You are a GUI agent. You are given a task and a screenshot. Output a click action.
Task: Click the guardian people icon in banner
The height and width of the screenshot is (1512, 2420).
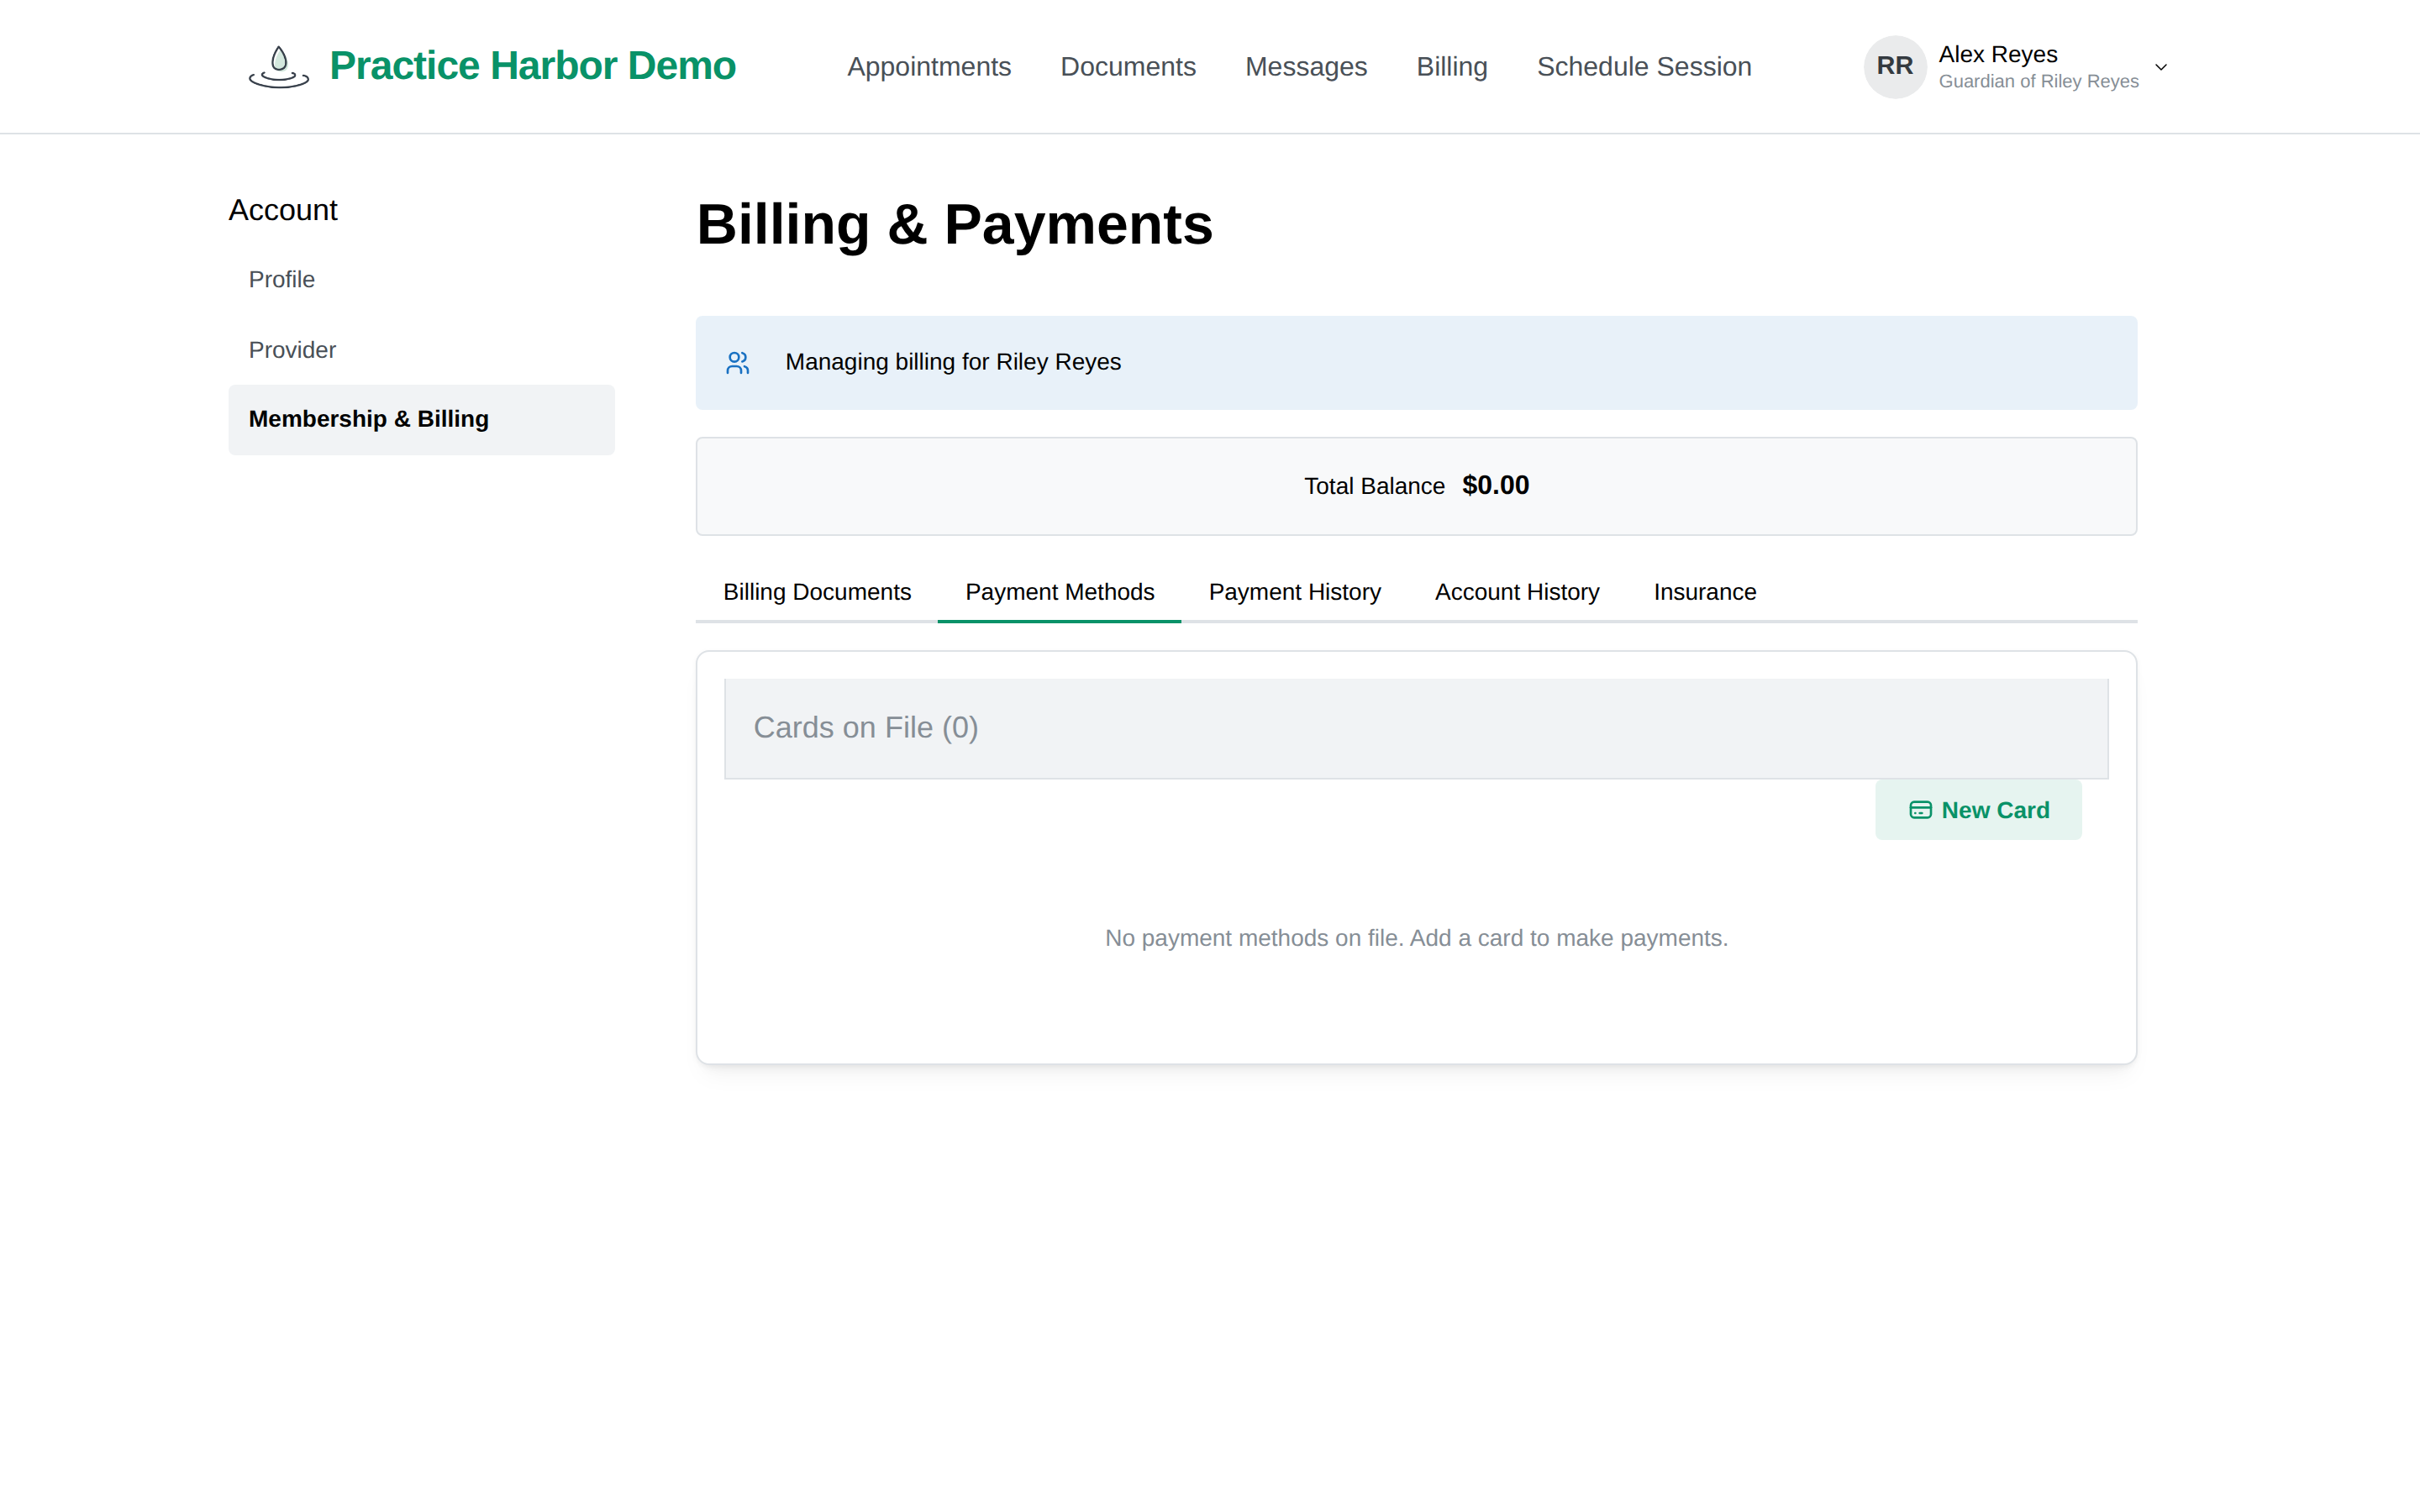(738, 363)
